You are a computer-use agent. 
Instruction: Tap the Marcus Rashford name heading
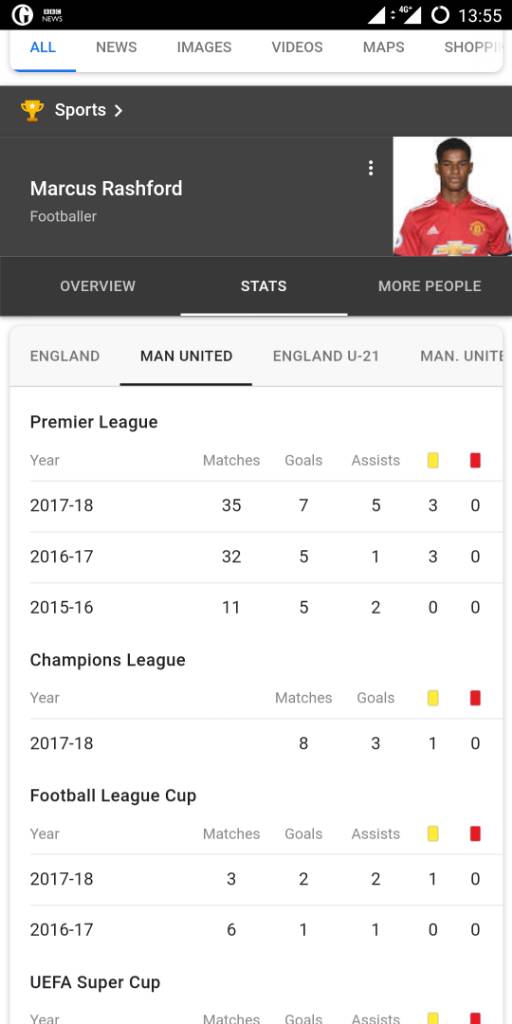click(106, 189)
